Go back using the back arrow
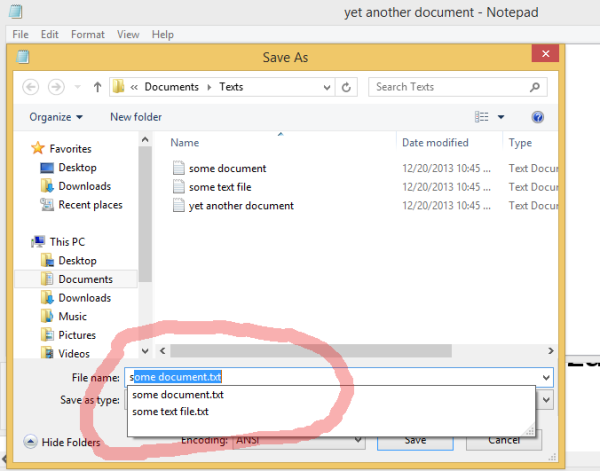This screenshot has width=600, height=471. pos(31,87)
